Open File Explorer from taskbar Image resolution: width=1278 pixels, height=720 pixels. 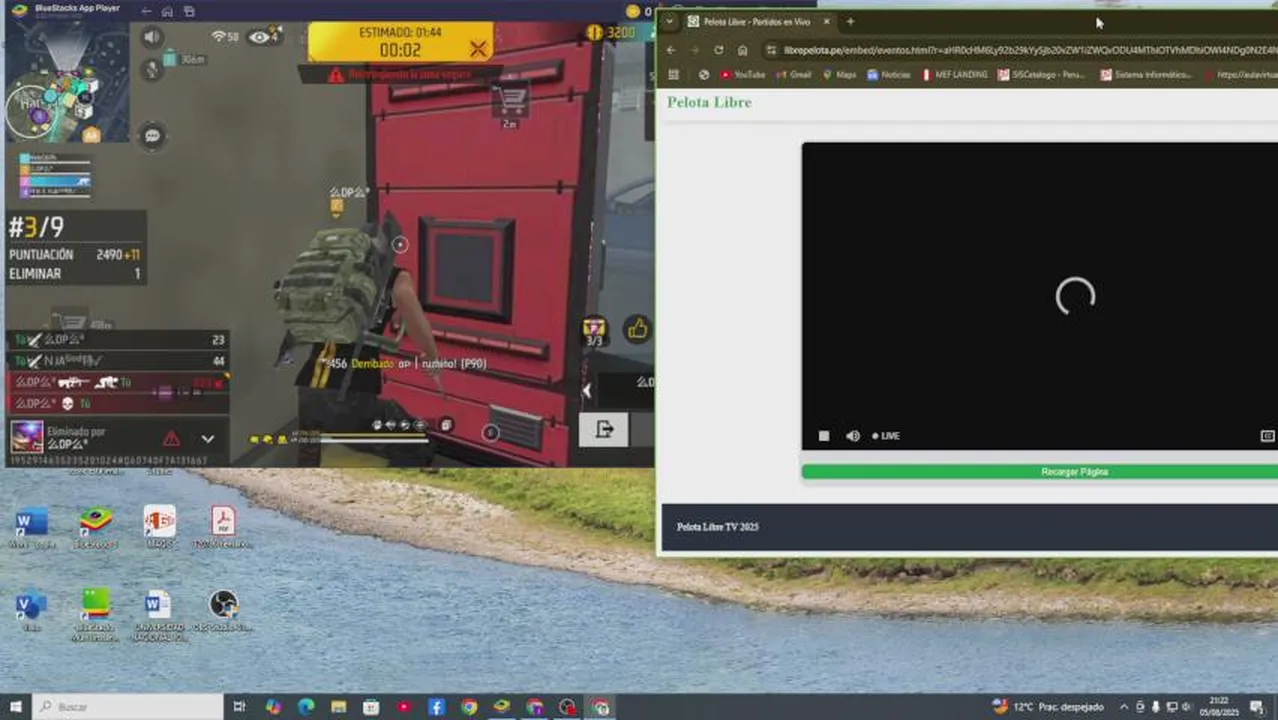click(x=338, y=707)
